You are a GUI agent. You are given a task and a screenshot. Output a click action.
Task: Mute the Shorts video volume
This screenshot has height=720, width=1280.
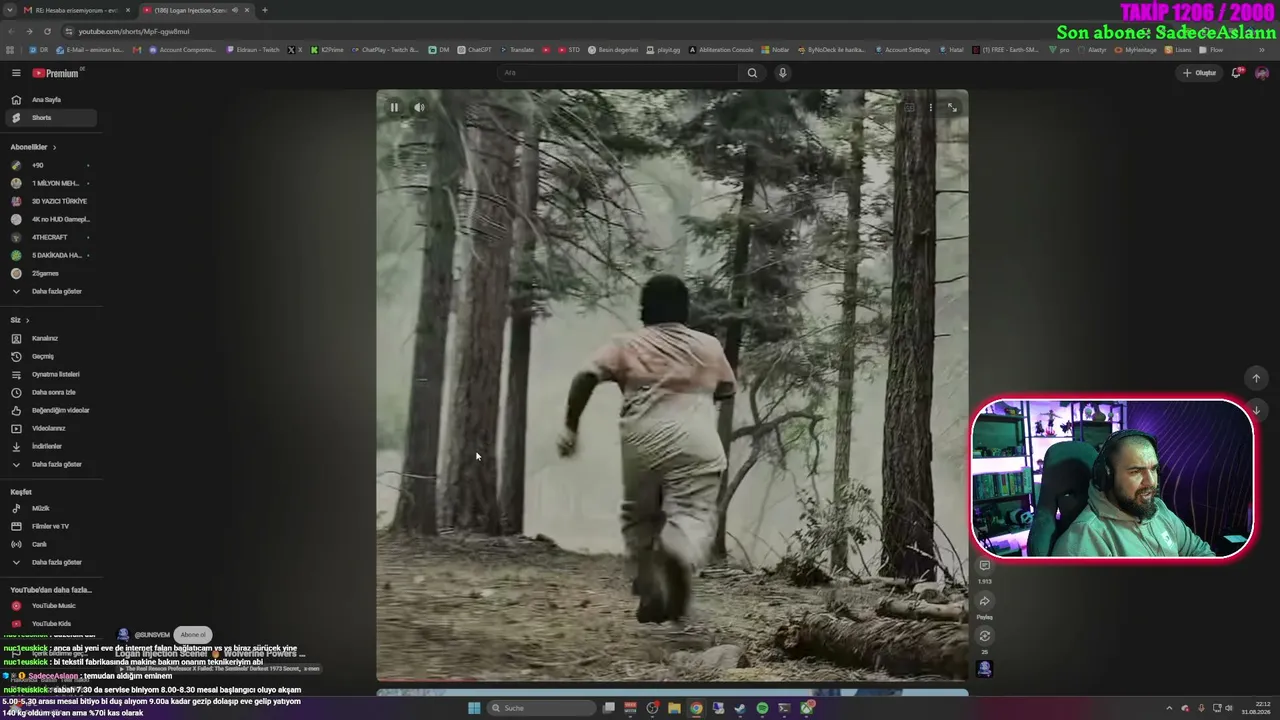419,107
